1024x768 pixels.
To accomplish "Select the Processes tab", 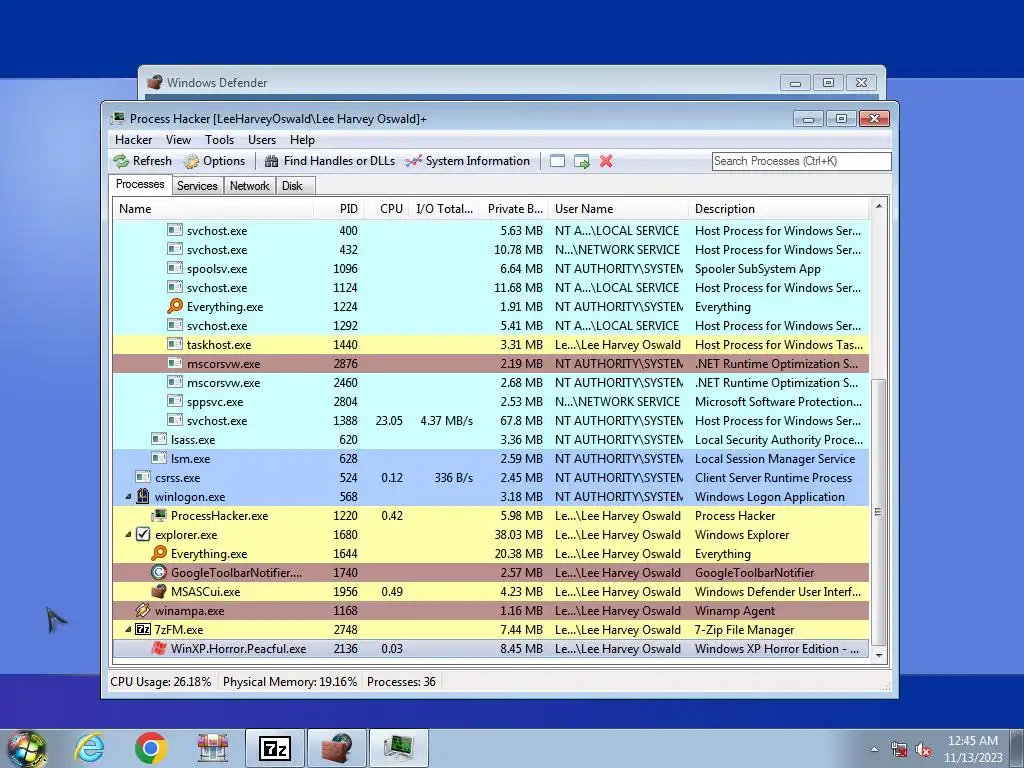I will [140, 185].
